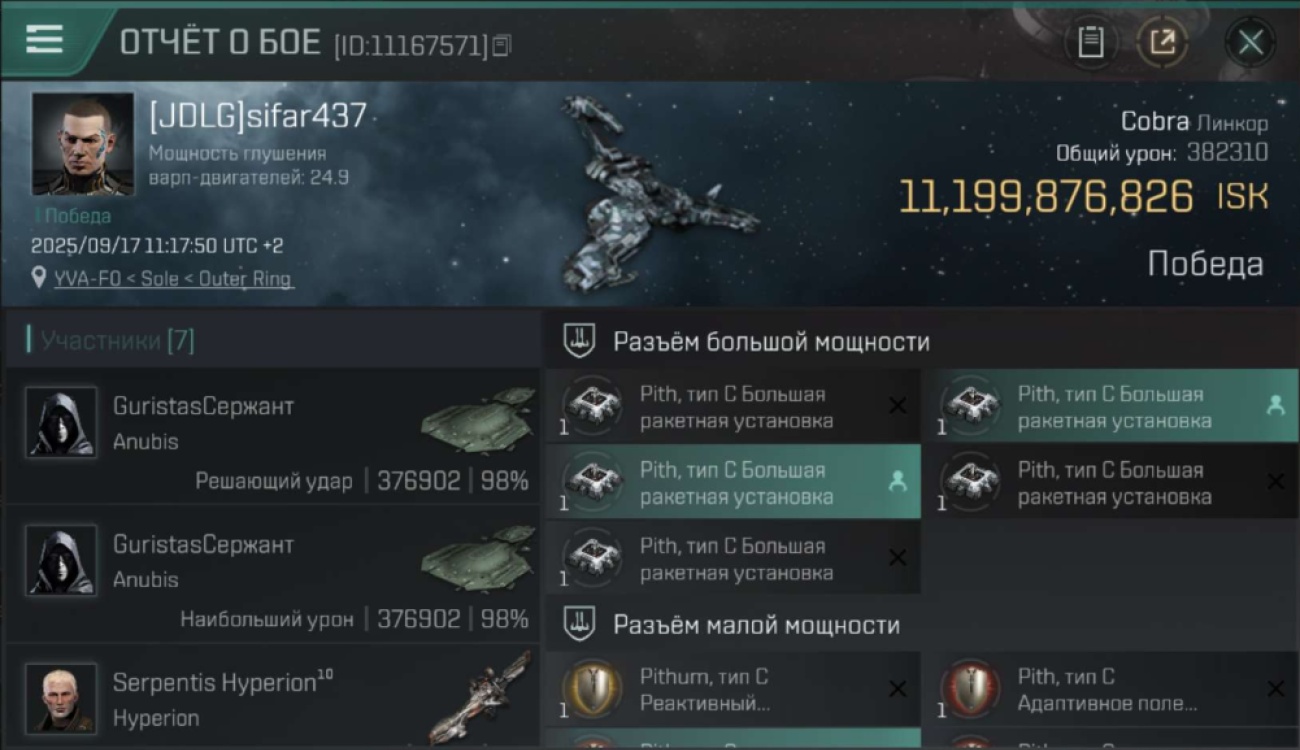Image resolution: width=1300 pixels, height=750 pixels.
Task: Open the hamburger main menu
Action: 44,39
